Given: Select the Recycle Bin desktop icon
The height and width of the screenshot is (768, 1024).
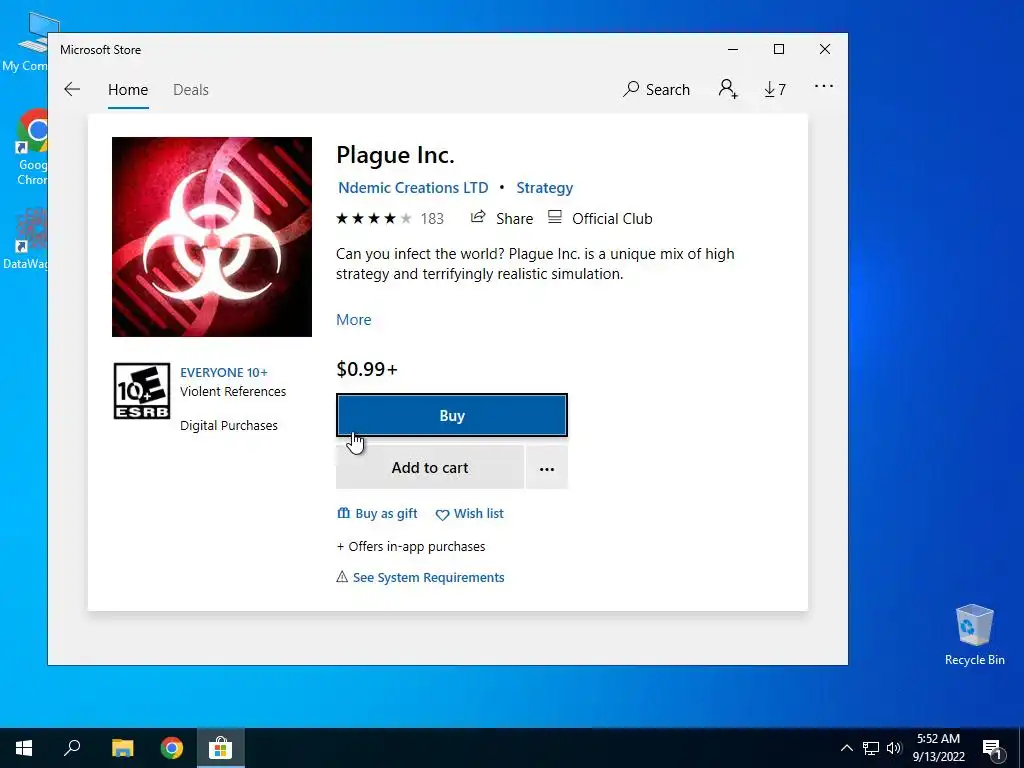Looking at the screenshot, I should [974, 634].
